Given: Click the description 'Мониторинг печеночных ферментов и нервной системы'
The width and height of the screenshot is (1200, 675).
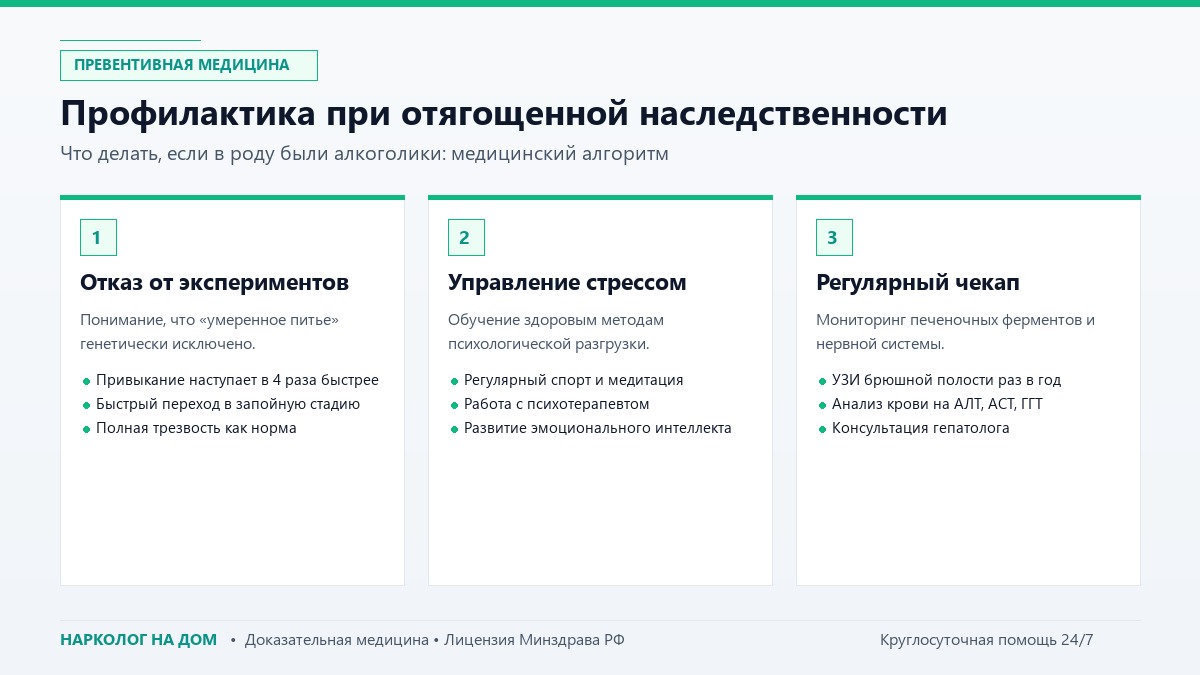Looking at the screenshot, I should tap(956, 332).
